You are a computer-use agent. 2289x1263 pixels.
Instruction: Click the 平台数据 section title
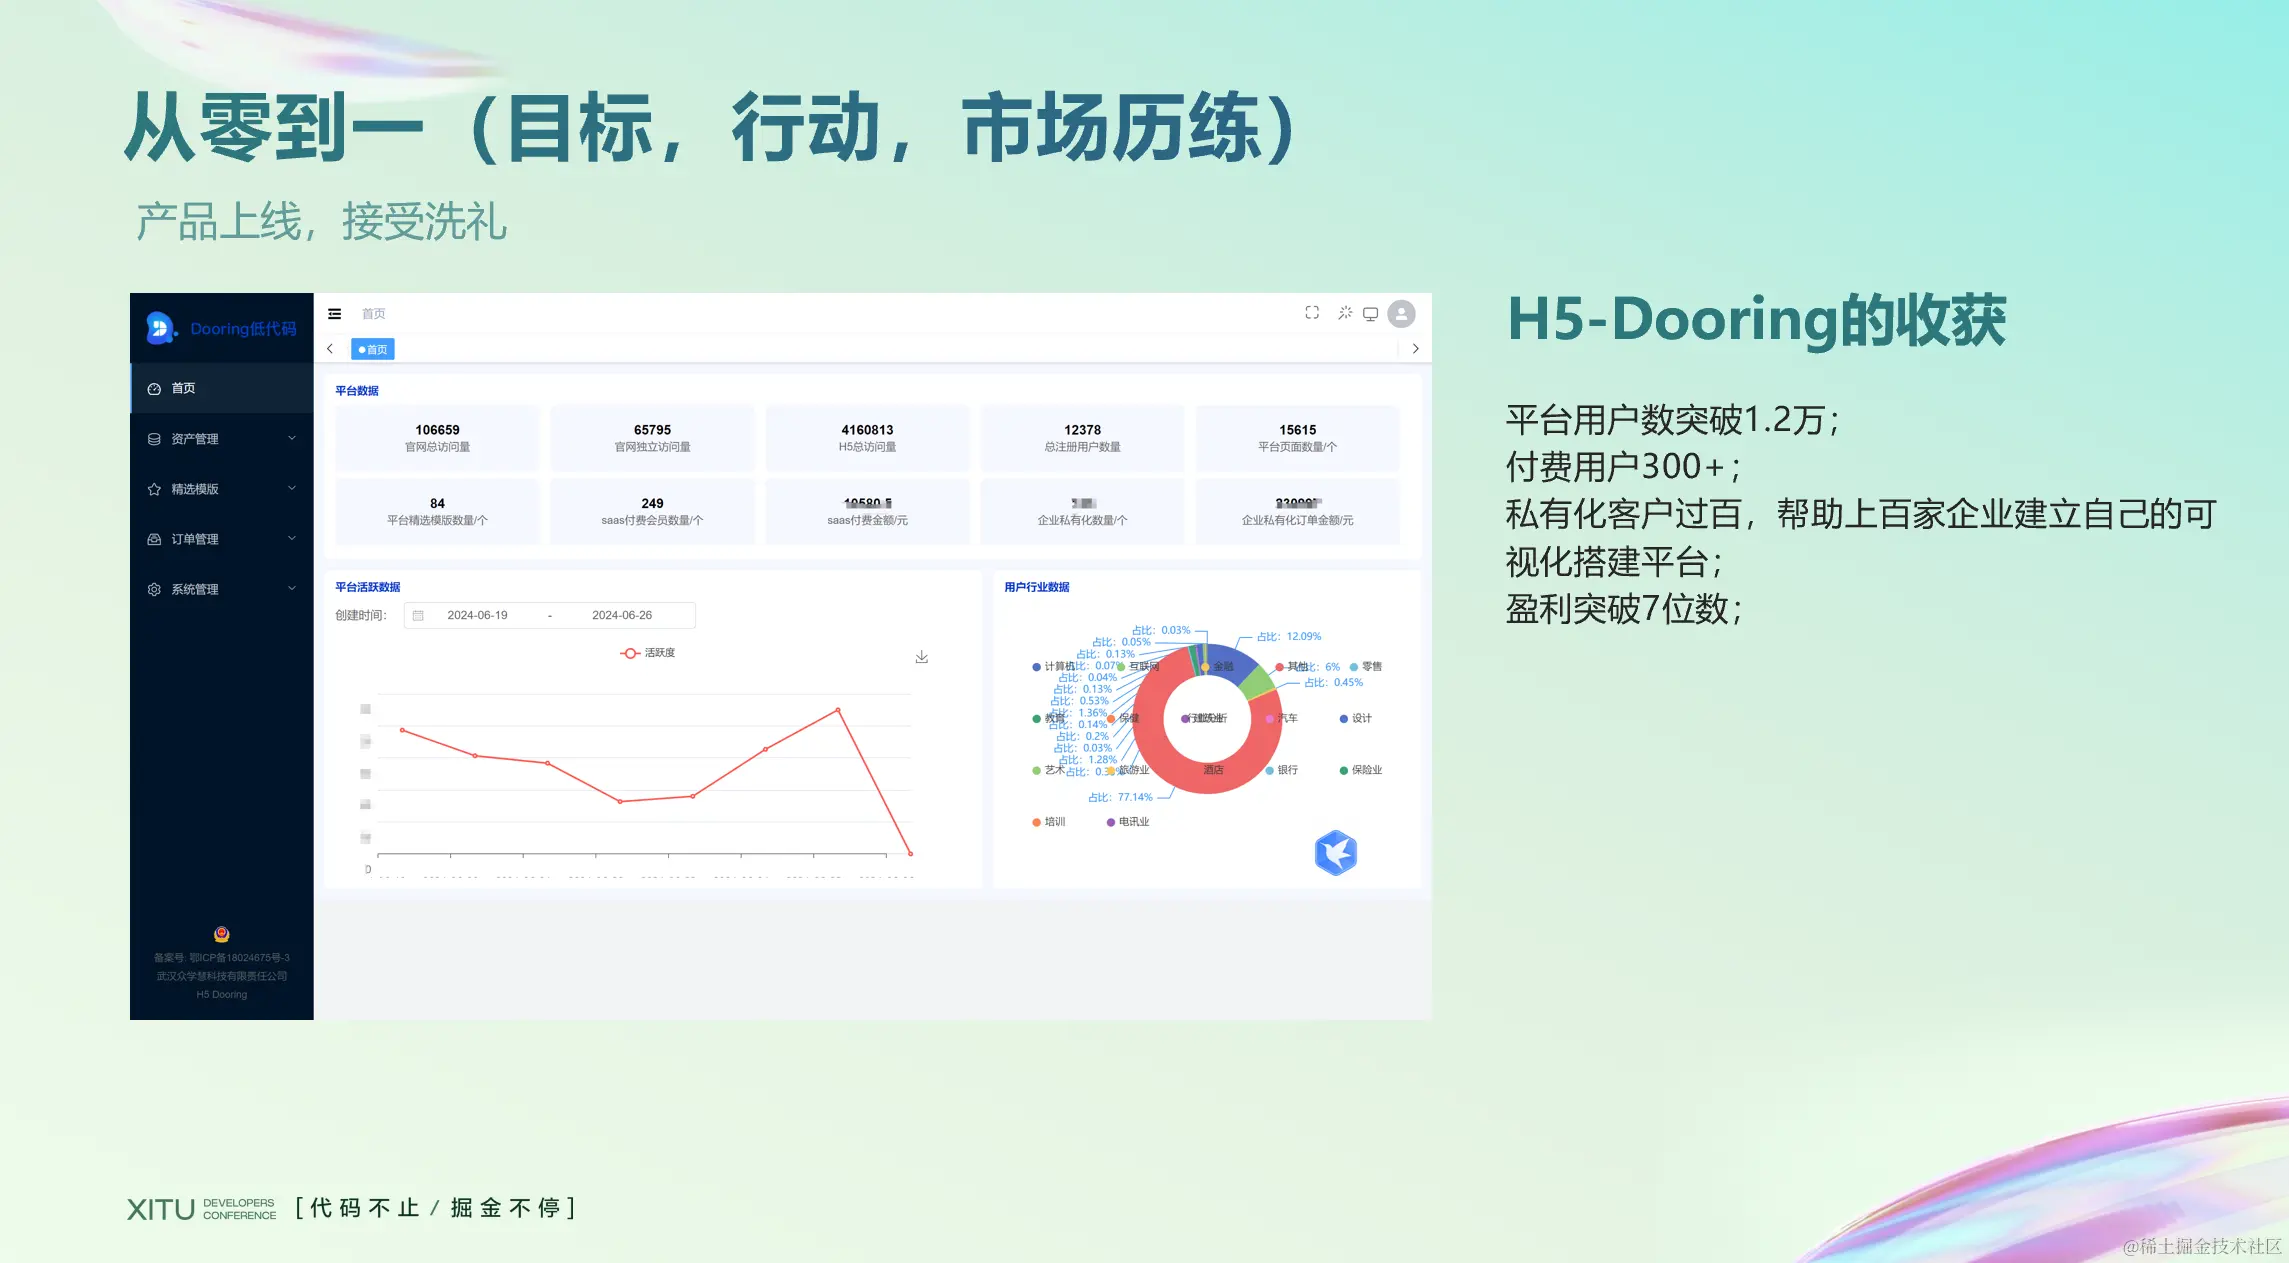[357, 391]
